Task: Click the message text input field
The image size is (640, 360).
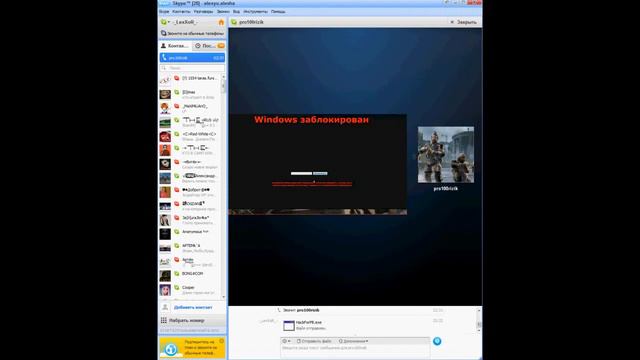Action: coord(355,350)
